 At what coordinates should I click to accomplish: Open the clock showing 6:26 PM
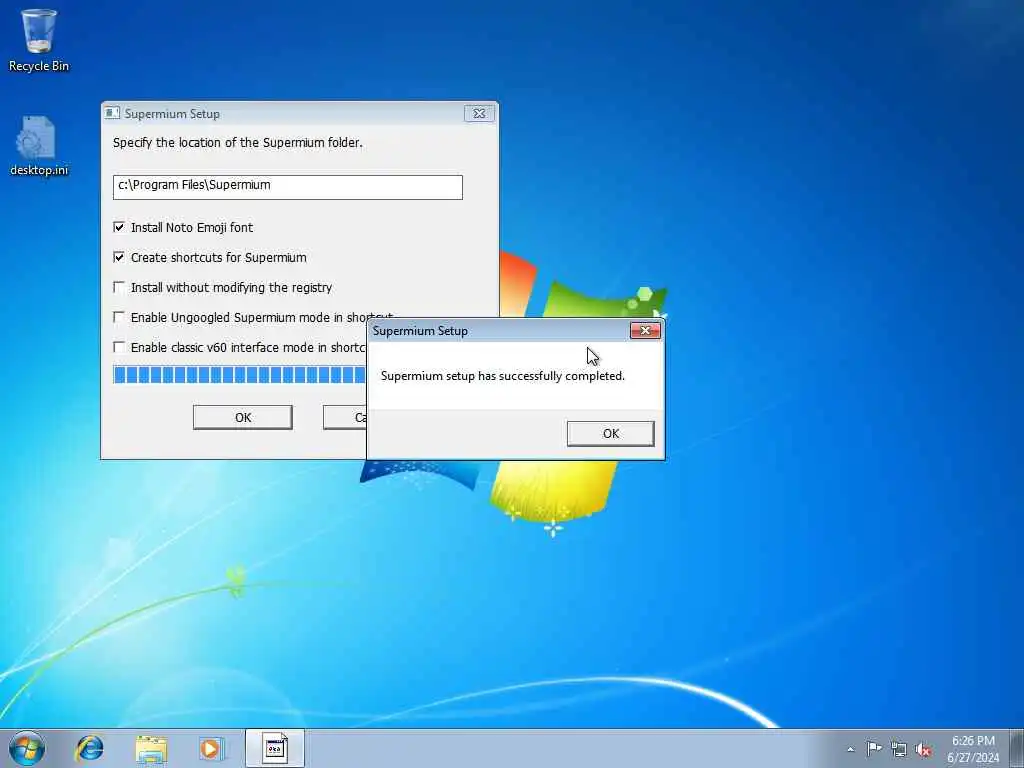click(x=973, y=749)
